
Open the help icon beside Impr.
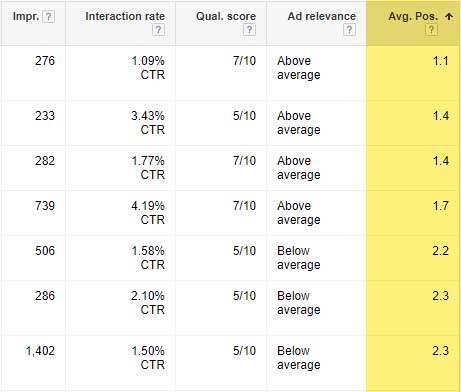coord(49,17)
